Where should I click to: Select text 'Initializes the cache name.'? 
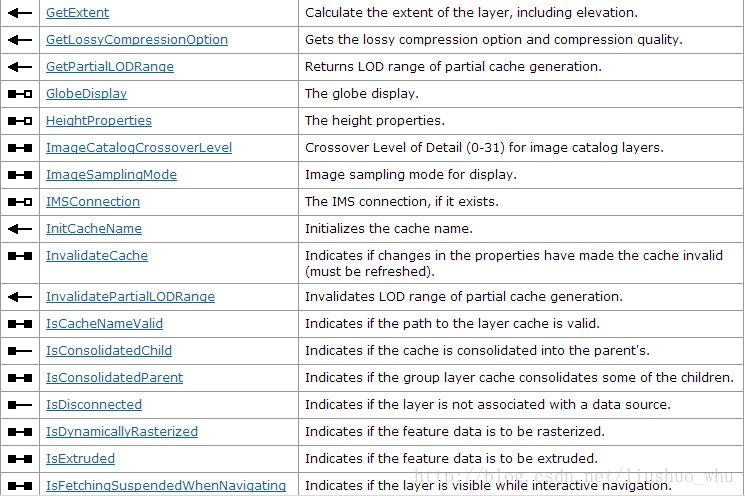389,229
